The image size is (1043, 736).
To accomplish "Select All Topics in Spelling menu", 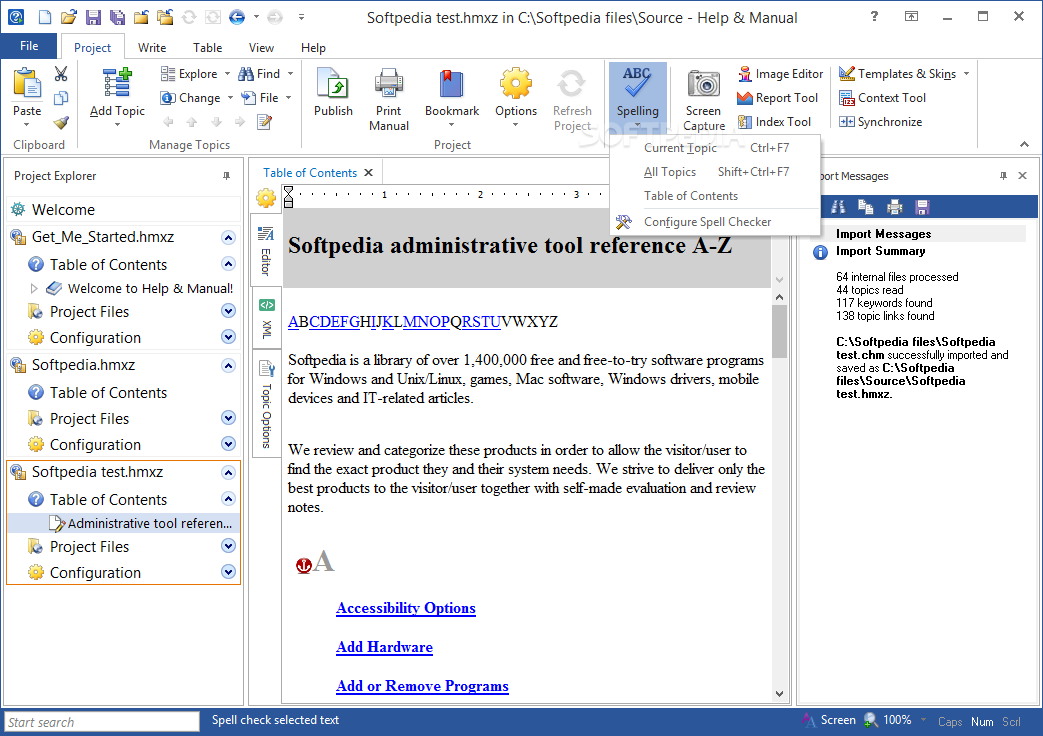I will (x=715, y=172).
